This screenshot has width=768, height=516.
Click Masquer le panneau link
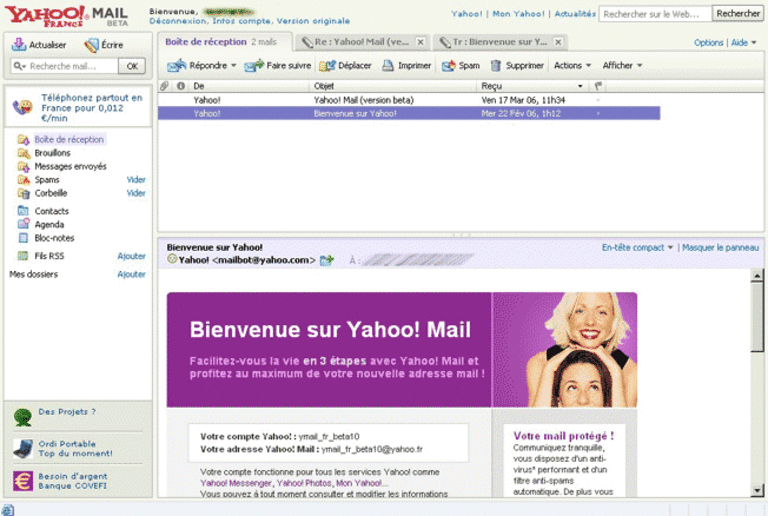click(x=720, y=248)
